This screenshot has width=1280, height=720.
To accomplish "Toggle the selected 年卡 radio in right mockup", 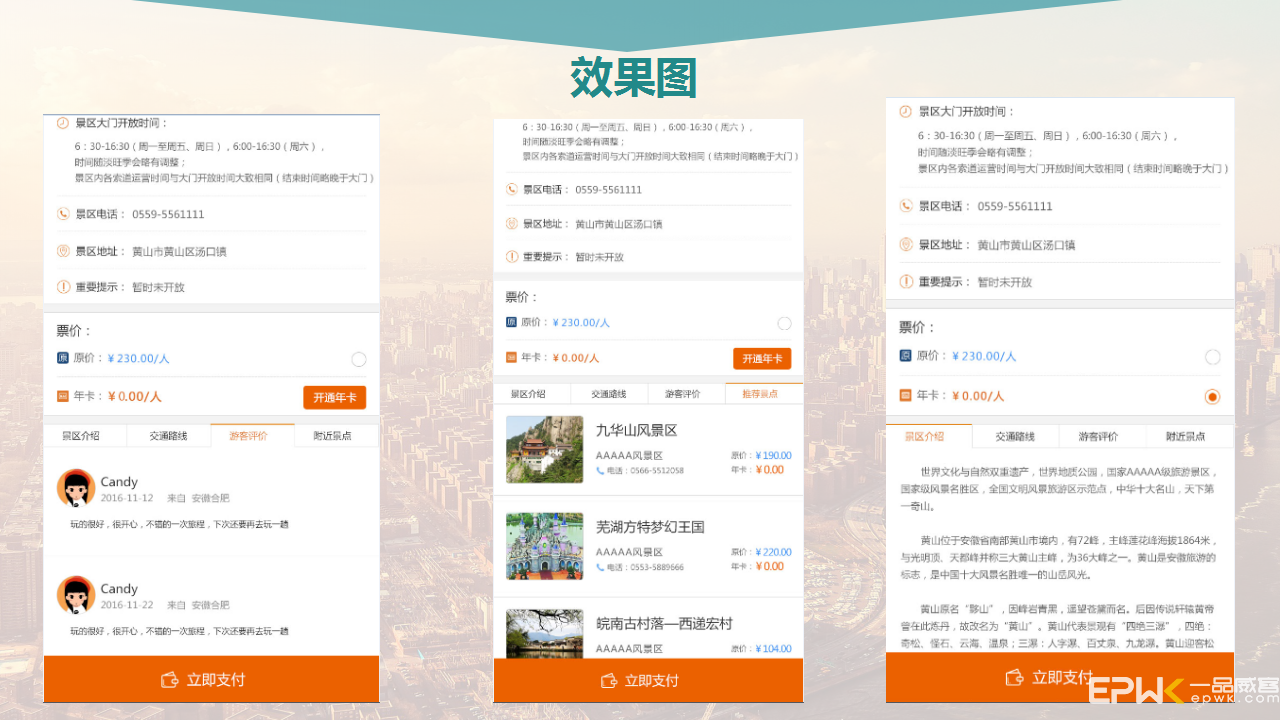I will point(1213,397).
